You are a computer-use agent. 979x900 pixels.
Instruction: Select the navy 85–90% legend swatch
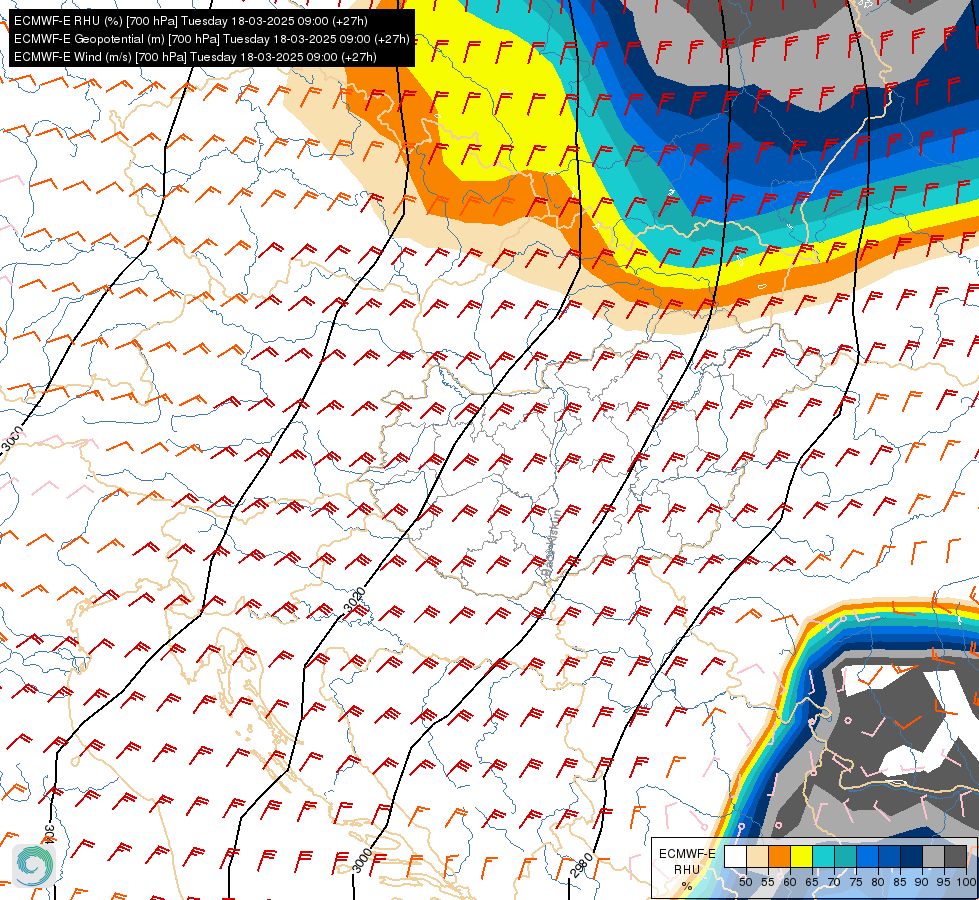pos(912,856)
